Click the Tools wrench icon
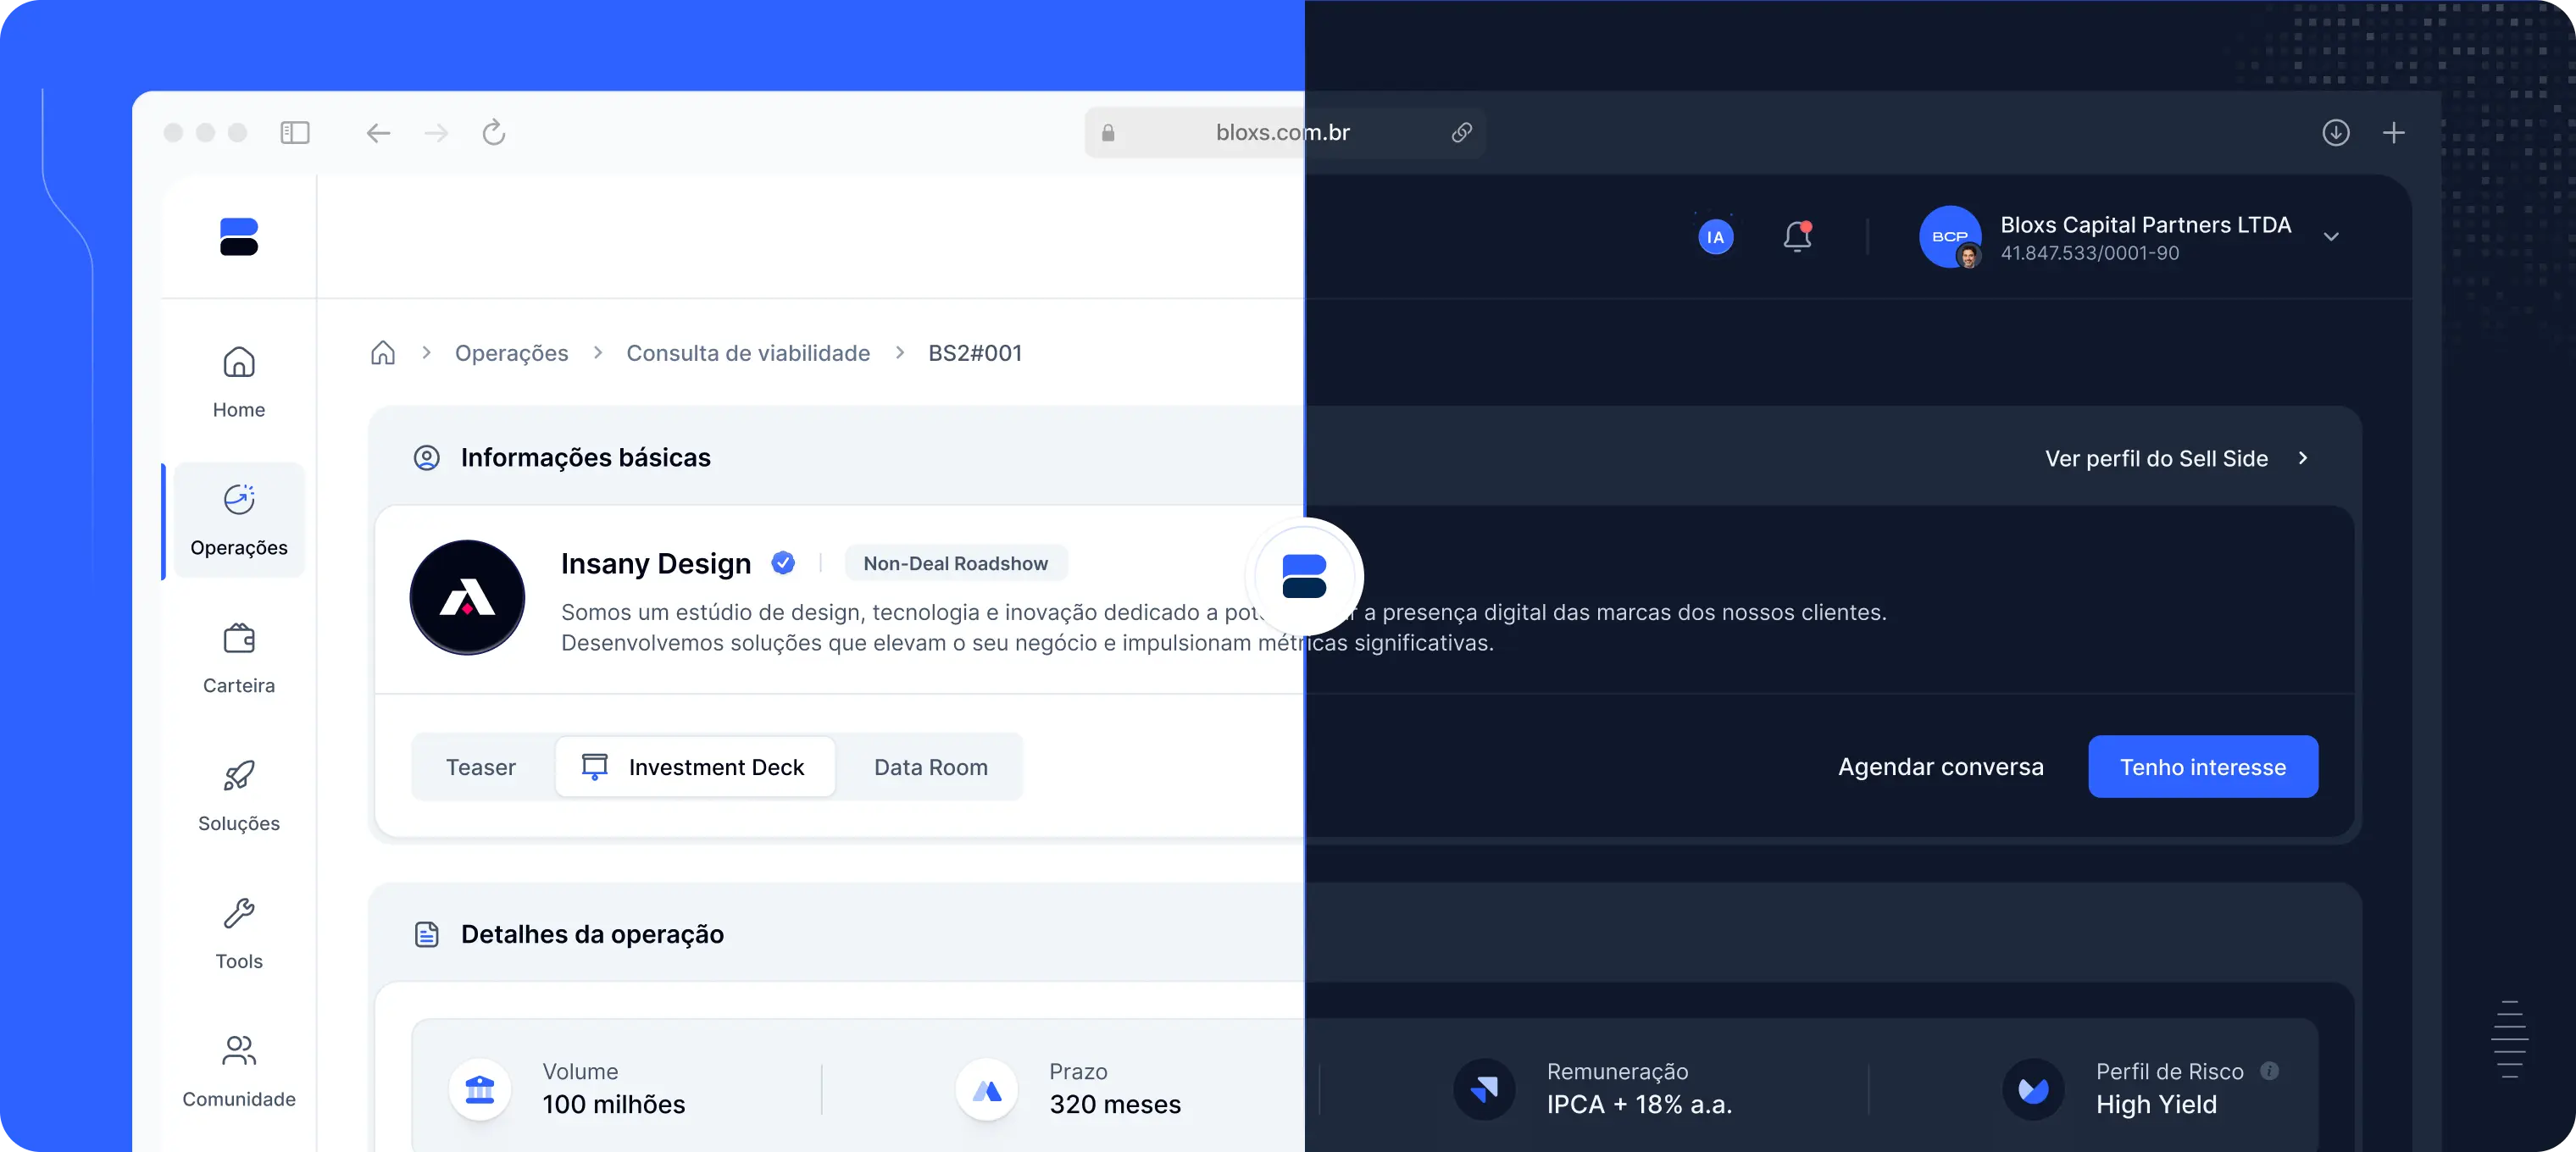 coord(238,913)
